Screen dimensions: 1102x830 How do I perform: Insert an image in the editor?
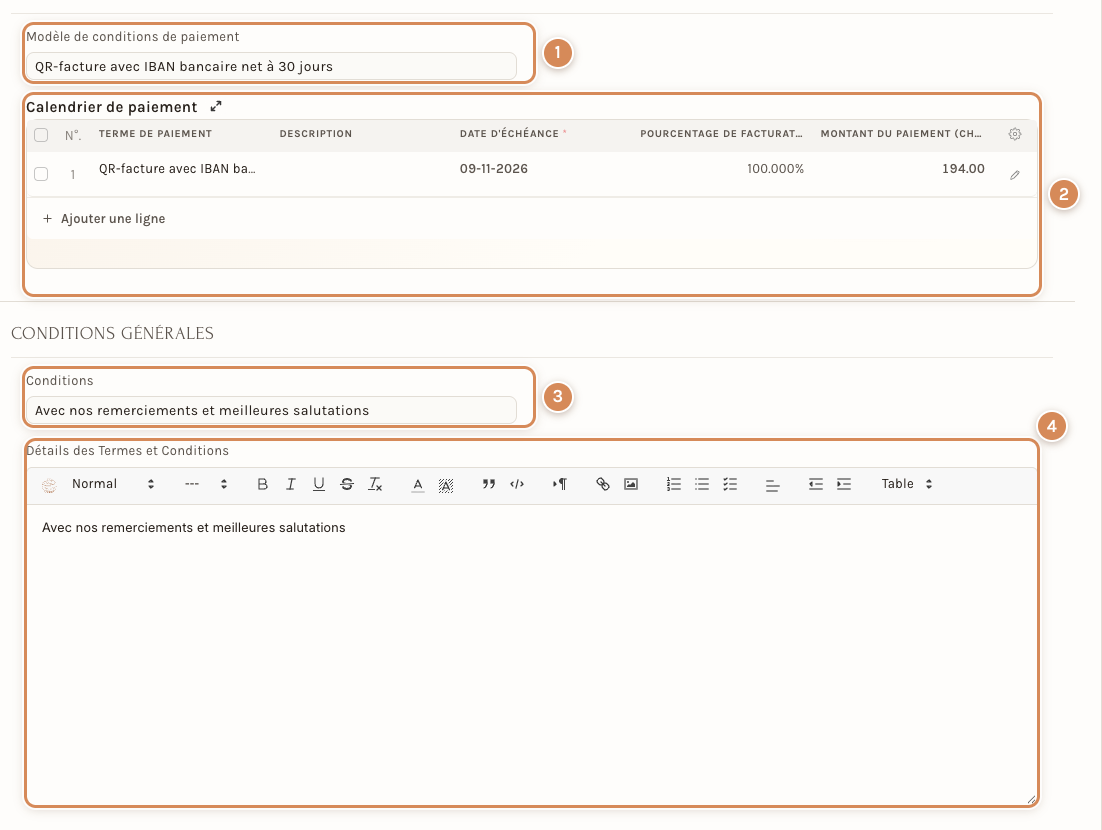pos(631,484)
